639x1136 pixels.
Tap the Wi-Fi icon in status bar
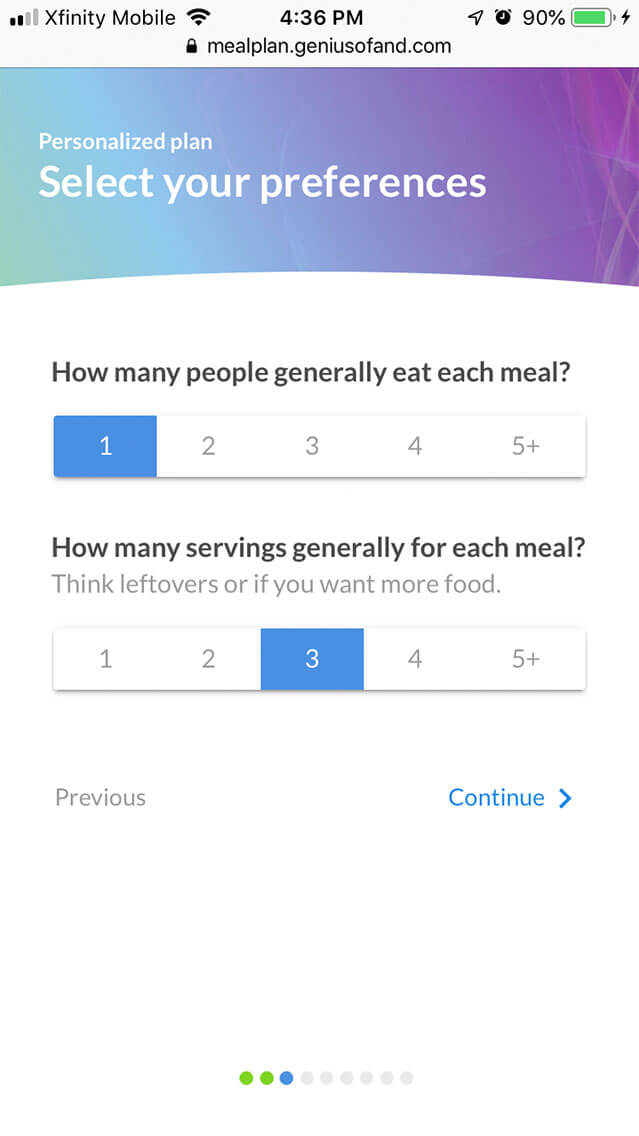198,18
